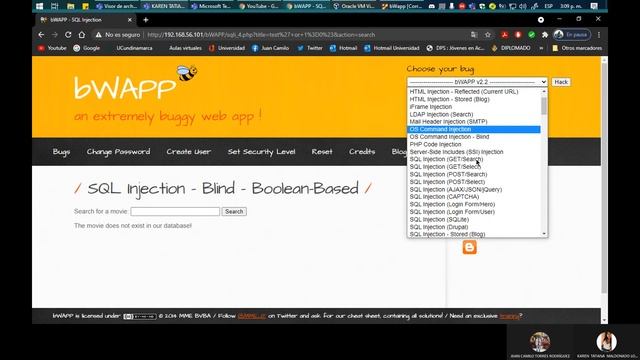Open the Google bookmark
Image resolution: width=640 pixels, height=360 pixels.
87,48
